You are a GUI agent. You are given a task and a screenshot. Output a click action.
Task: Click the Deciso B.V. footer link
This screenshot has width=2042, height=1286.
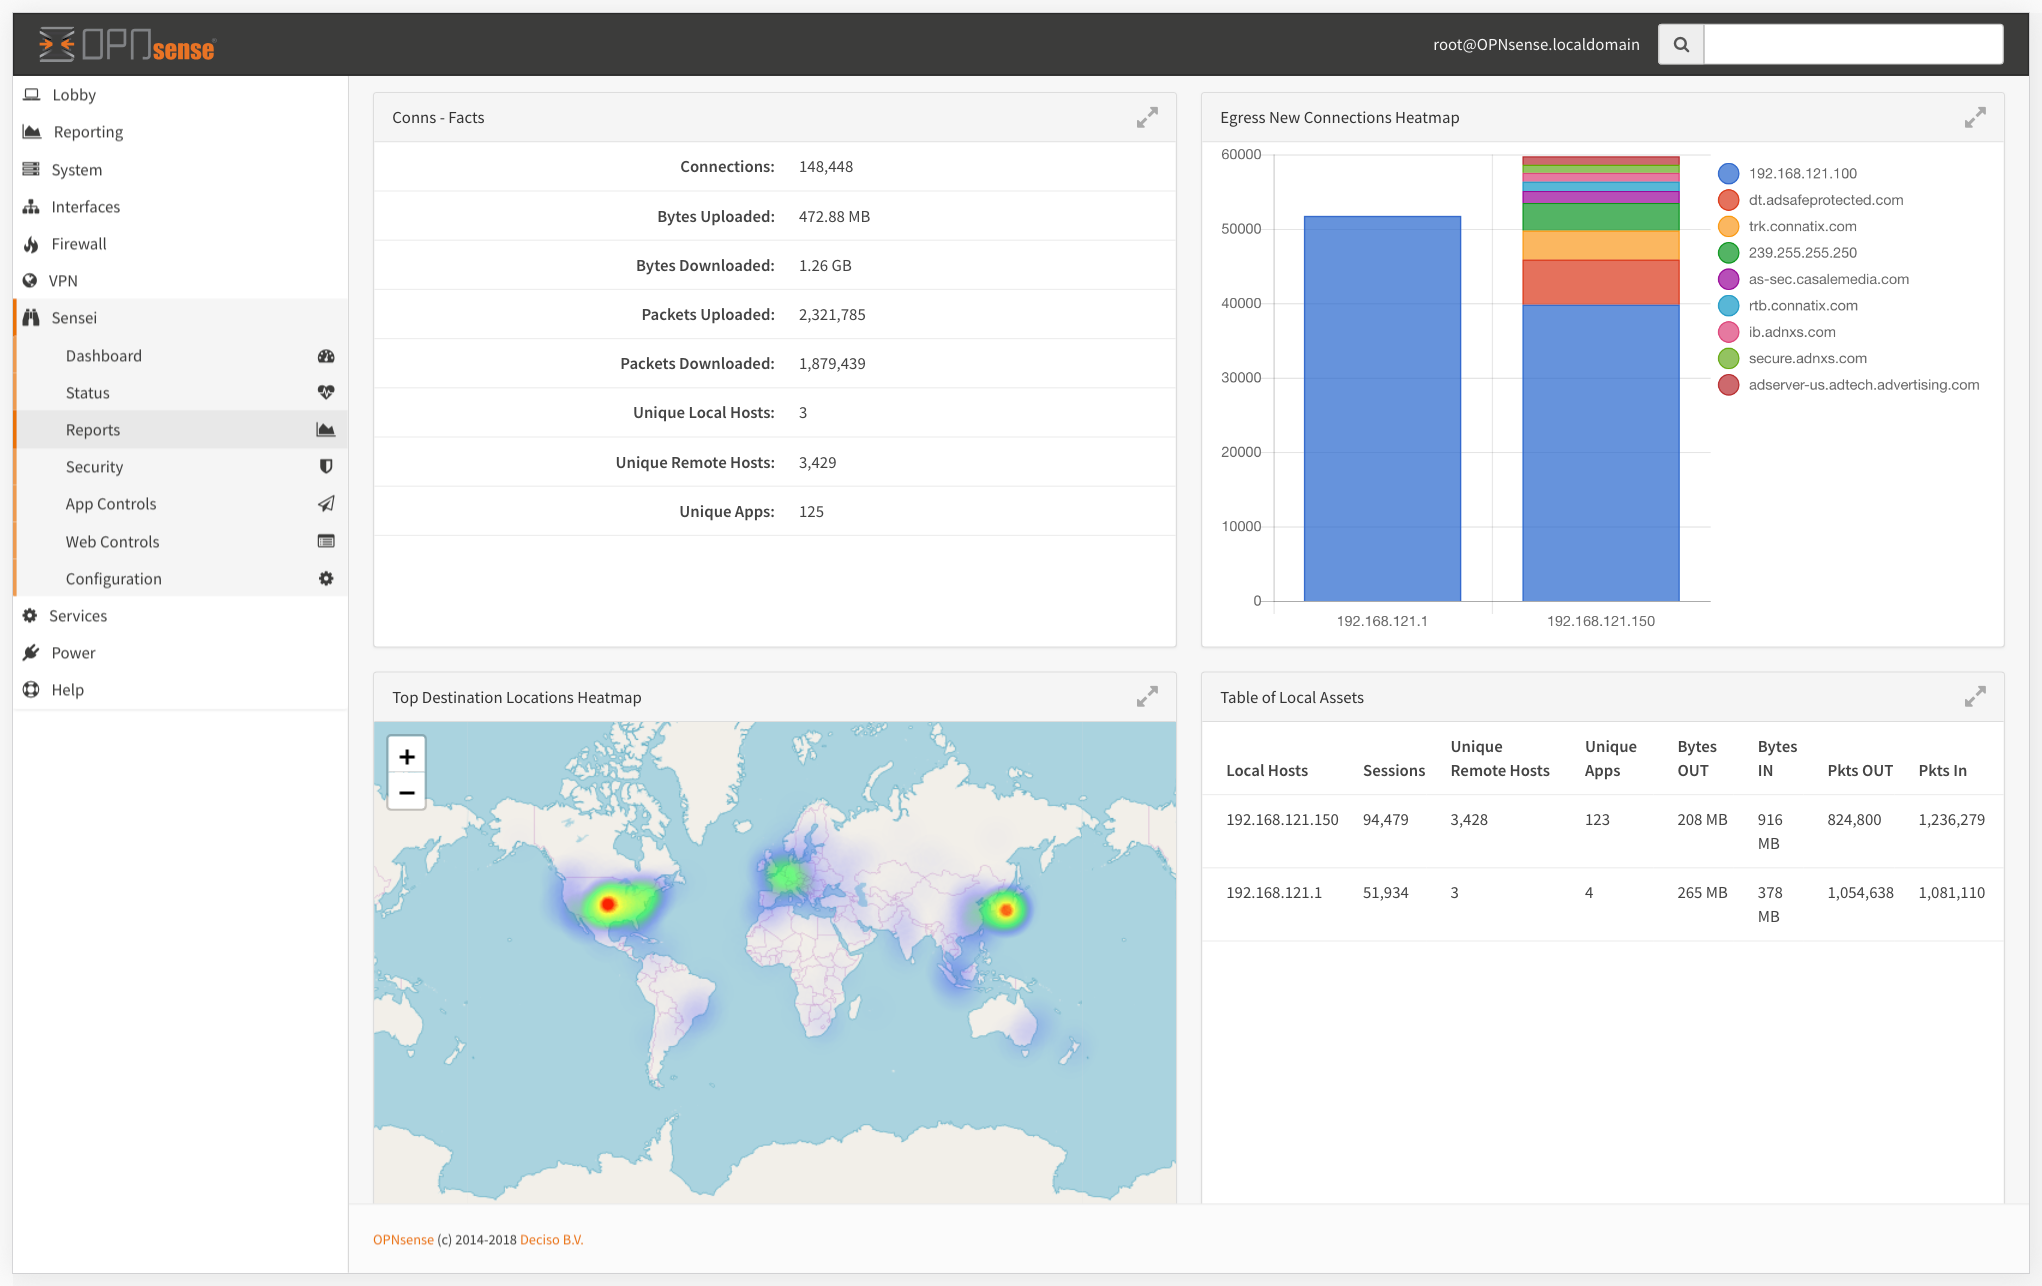551,1239
